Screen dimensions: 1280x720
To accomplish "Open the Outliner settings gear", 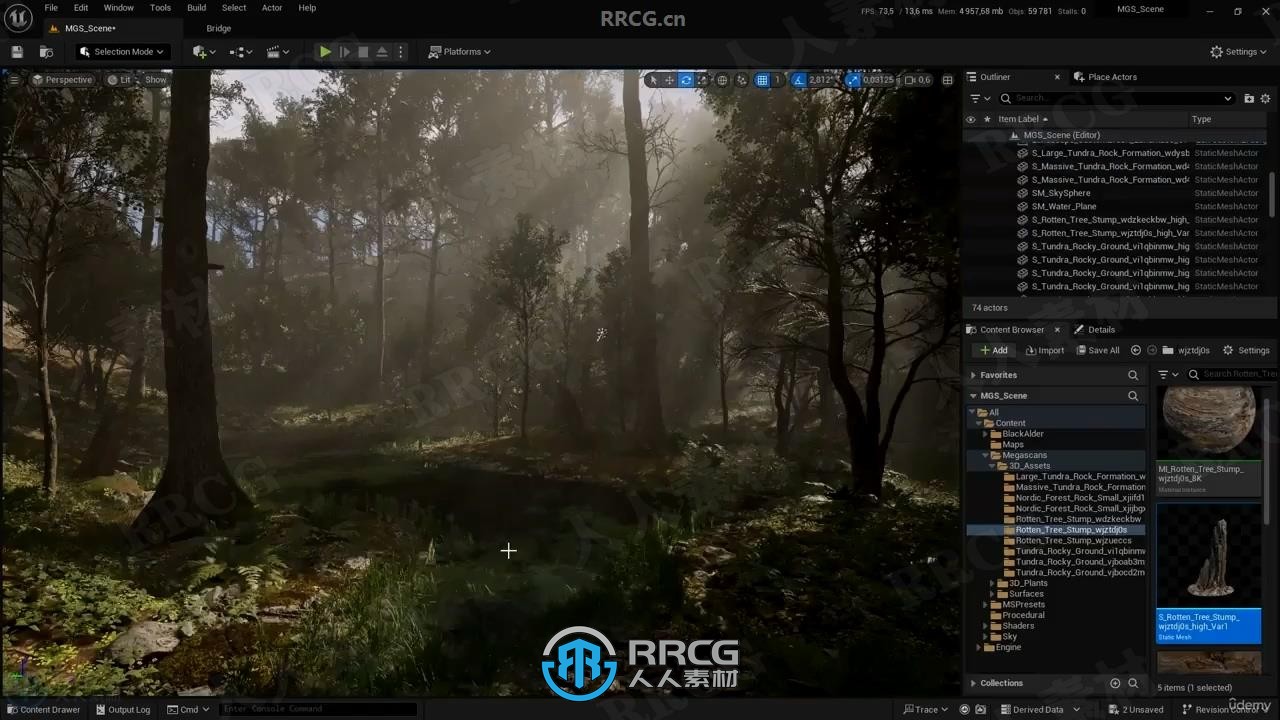I will (x=1265, y=98).
